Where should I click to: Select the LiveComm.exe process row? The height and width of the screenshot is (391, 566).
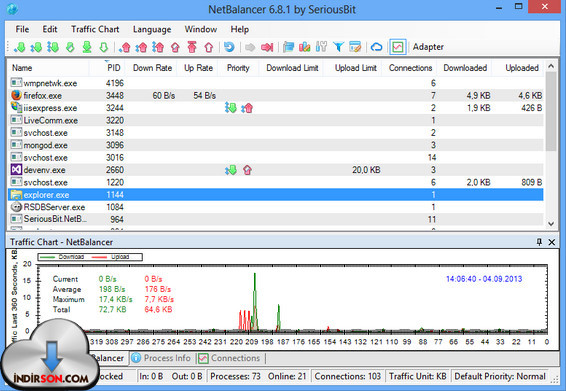[x=276, y=120]
